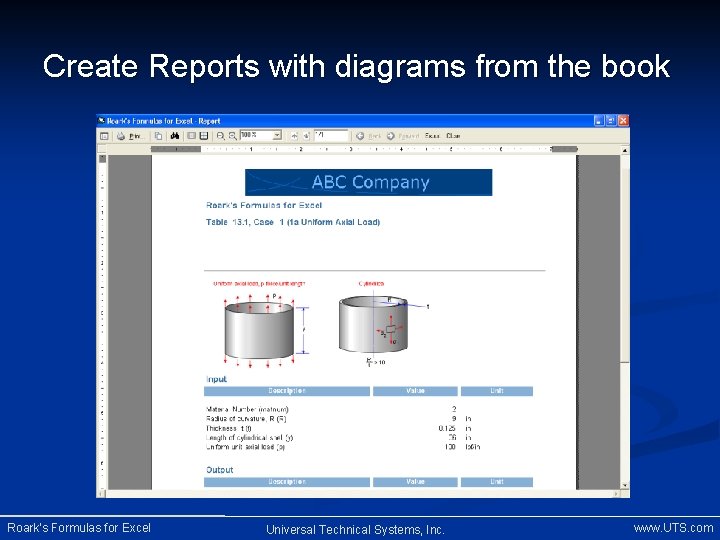Screen dimensions: 720x540
Task: Go to the next page arrow icon
Action: click(306, 136)
